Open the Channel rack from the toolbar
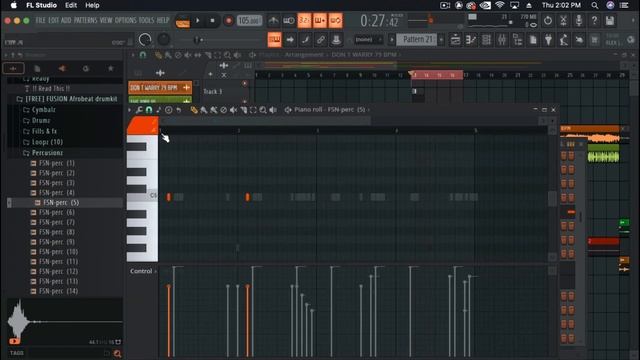Viewport: 640px width, 360px height. pos(486,40)
